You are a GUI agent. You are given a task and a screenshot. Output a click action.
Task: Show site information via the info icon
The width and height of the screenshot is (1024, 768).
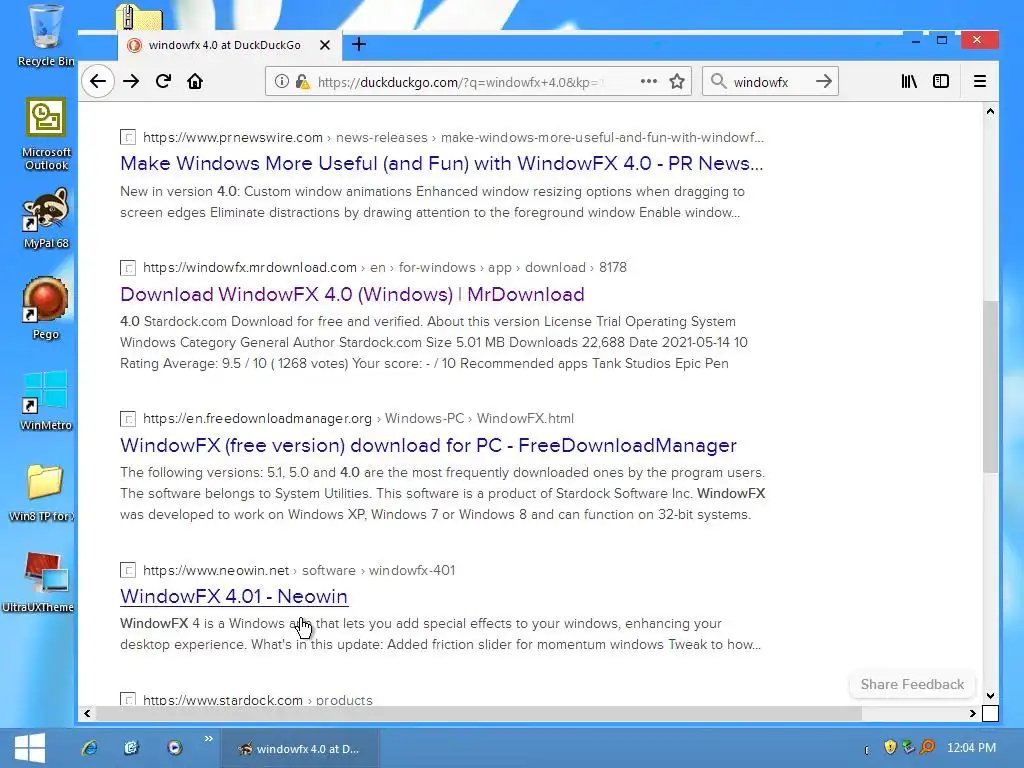pos(281,82)
